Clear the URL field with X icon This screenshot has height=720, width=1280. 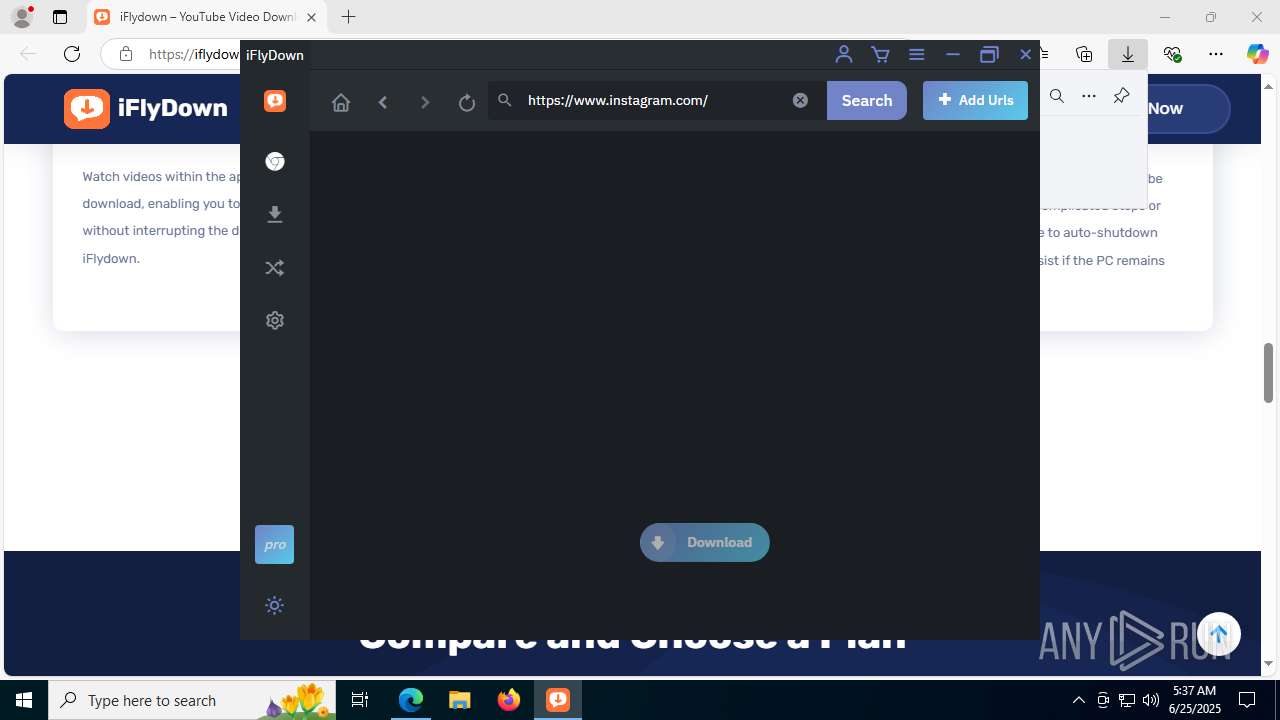pyautogui.click(x=800, y=100)
